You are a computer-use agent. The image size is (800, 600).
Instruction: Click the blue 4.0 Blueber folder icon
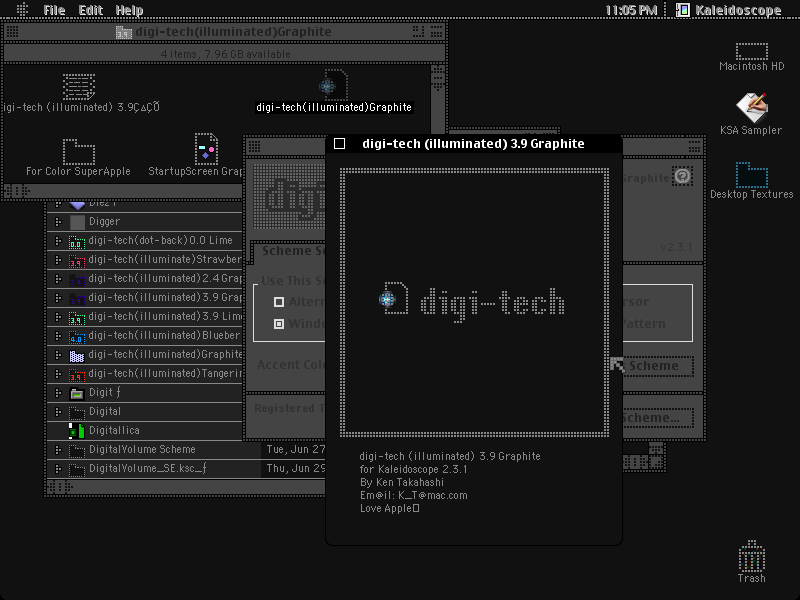click(x=77, y=336)
